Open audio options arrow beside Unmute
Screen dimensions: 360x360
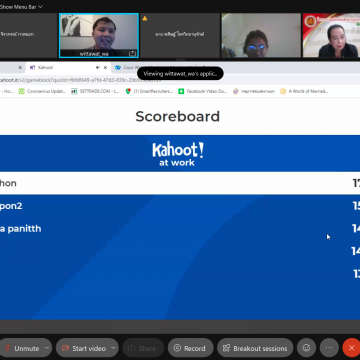click(x=47, y=348)
